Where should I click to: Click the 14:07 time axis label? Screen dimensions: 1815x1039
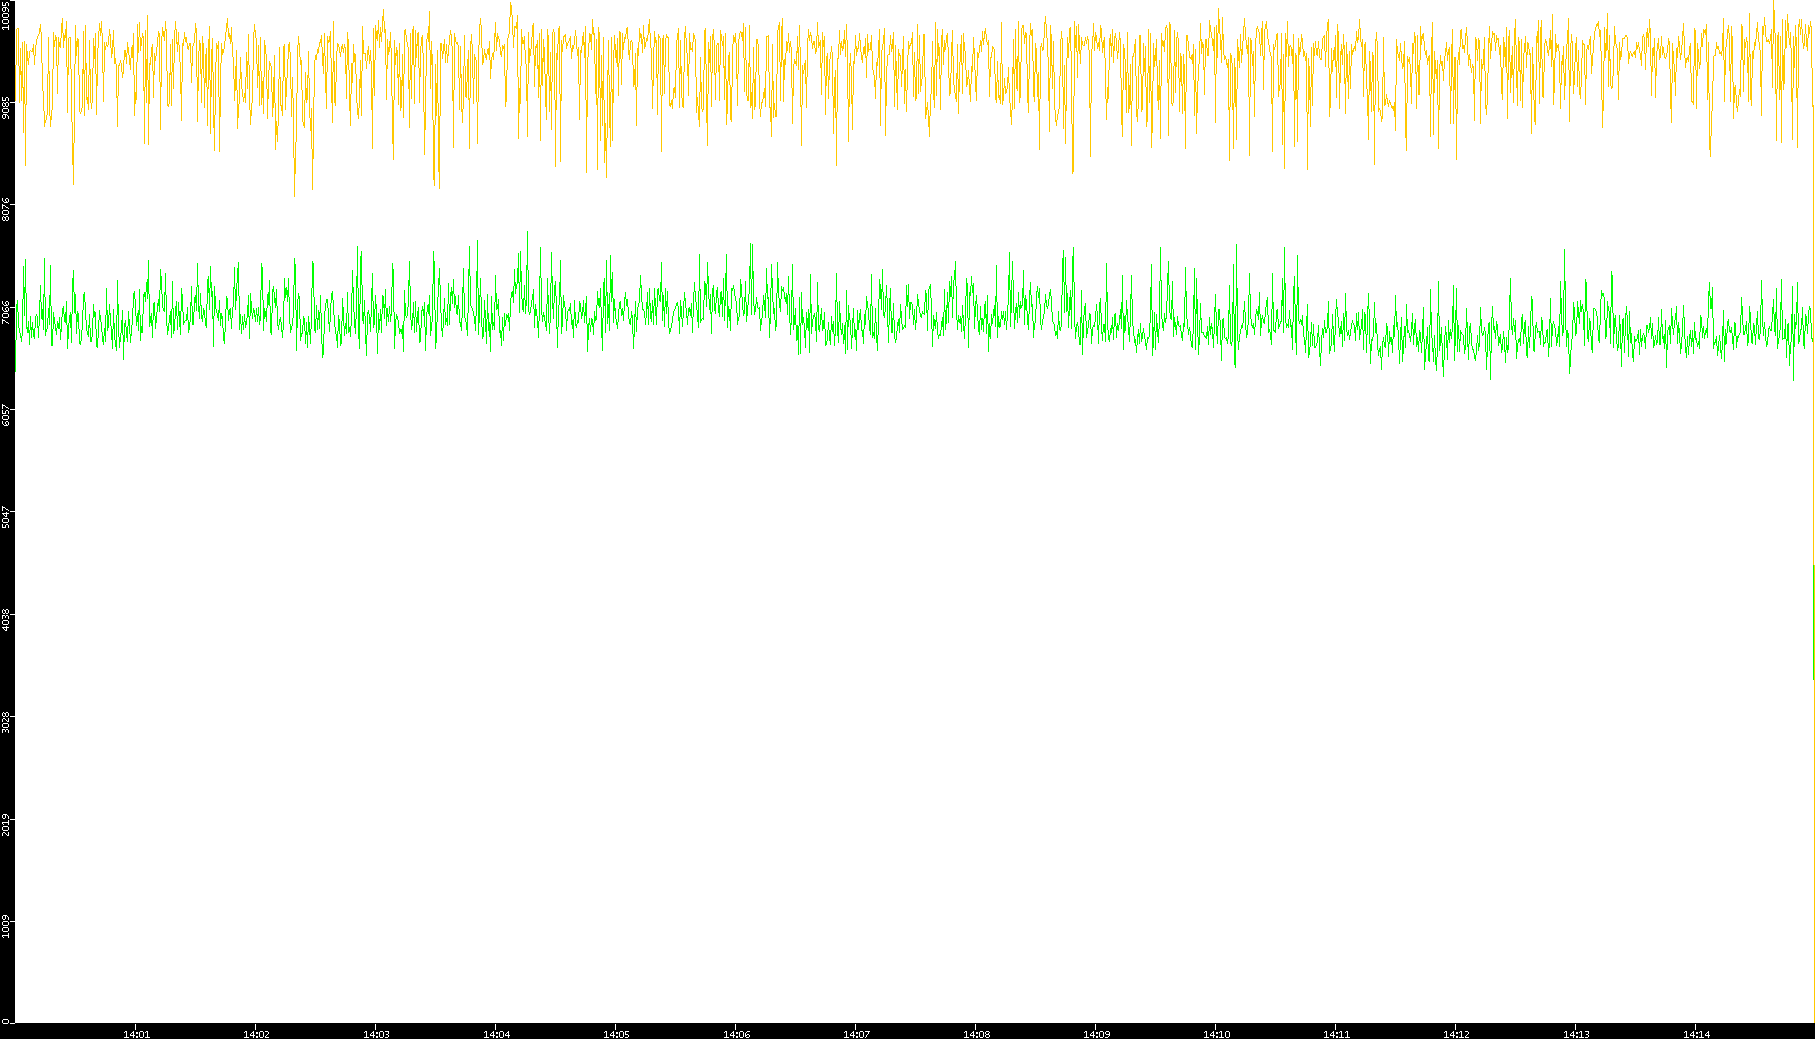click(x=856, y=1034)
